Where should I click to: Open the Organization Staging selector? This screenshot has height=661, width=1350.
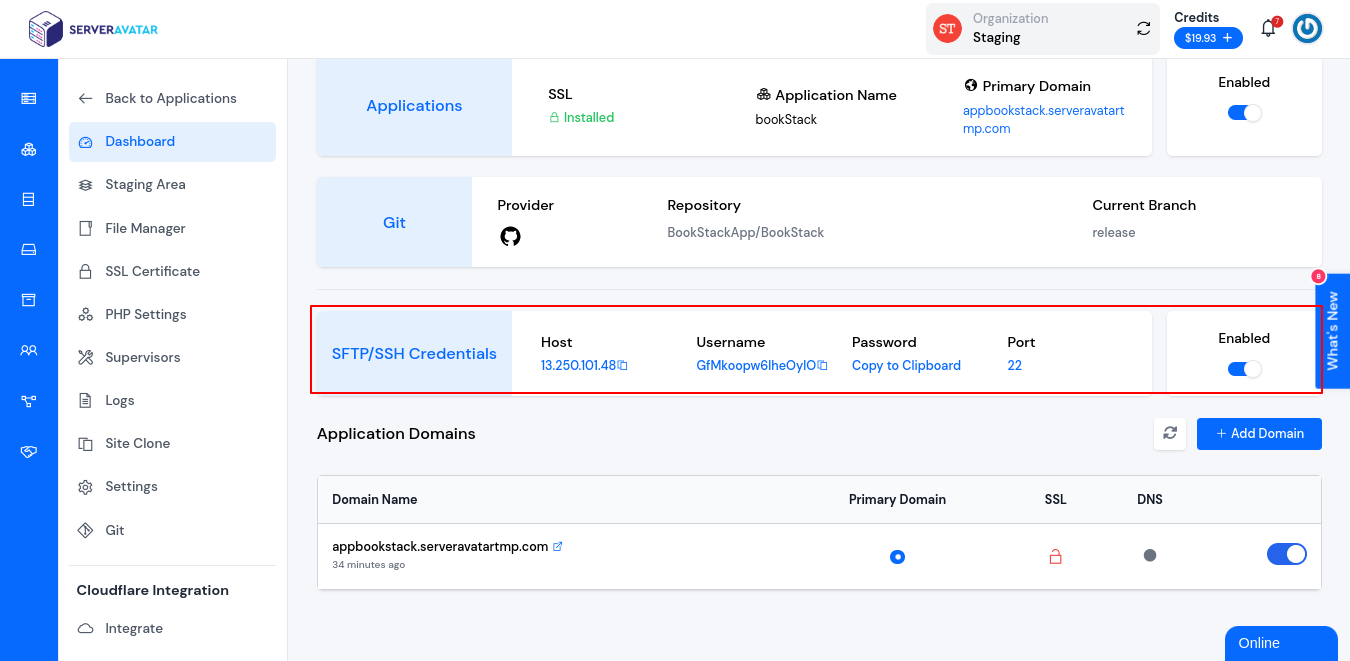click(1043, 29)
